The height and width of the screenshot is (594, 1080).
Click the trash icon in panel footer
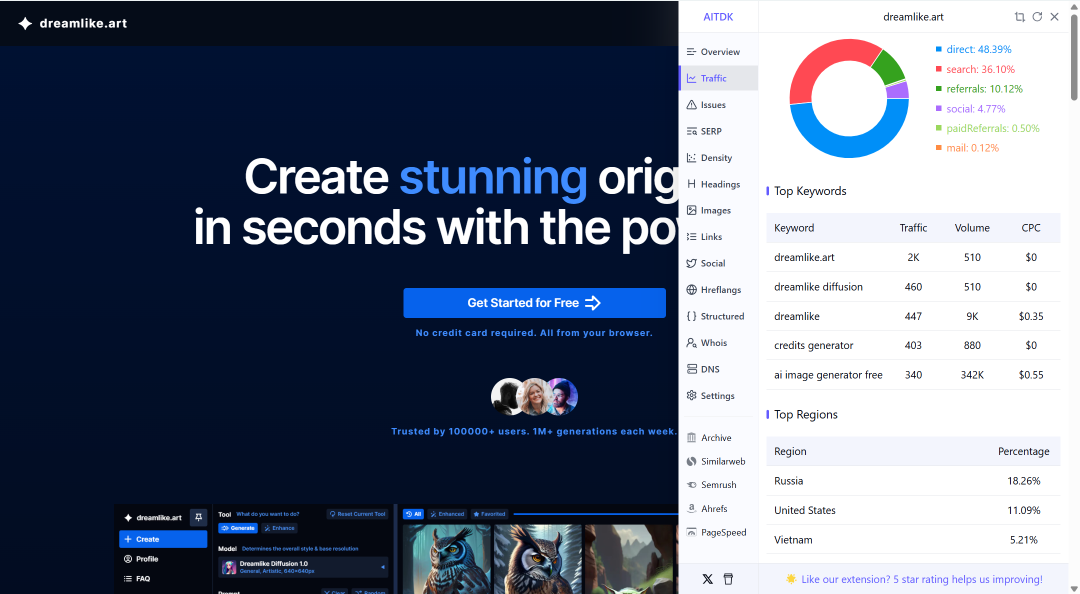pos(728,580)
